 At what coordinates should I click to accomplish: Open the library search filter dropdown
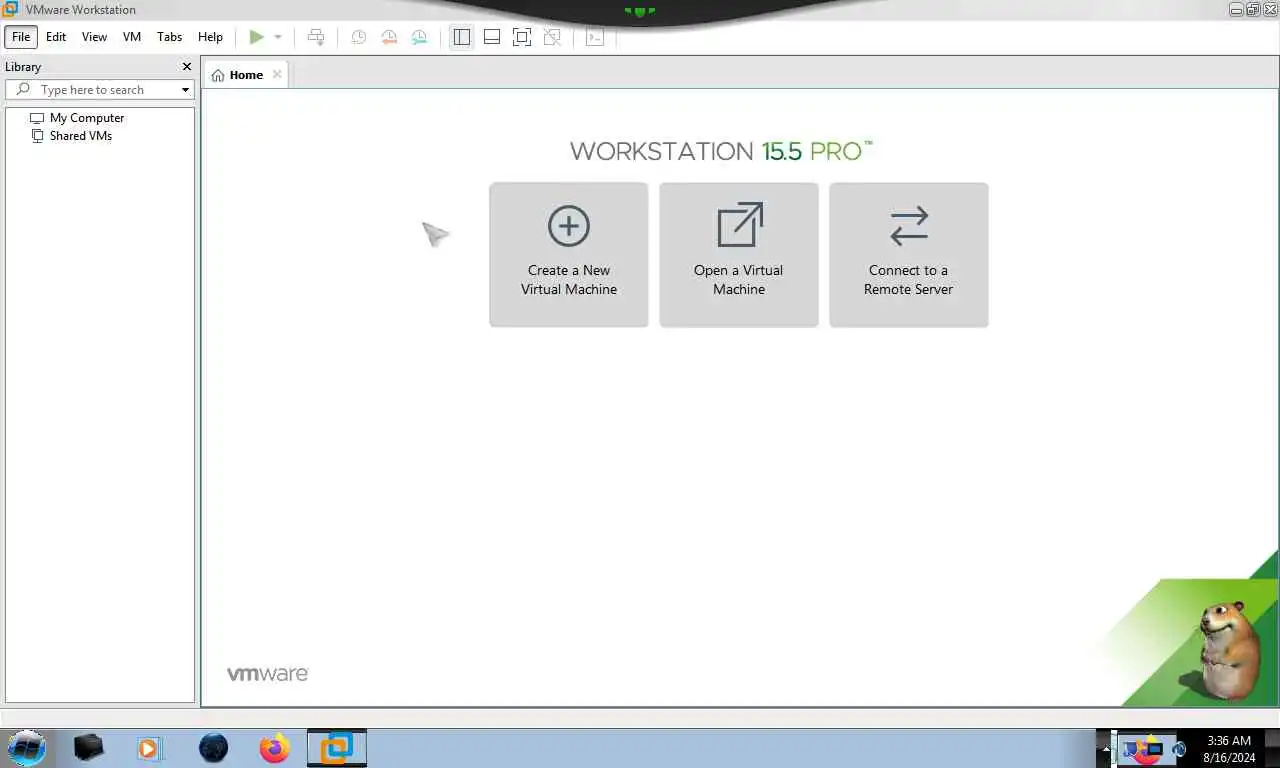point(185,90)
